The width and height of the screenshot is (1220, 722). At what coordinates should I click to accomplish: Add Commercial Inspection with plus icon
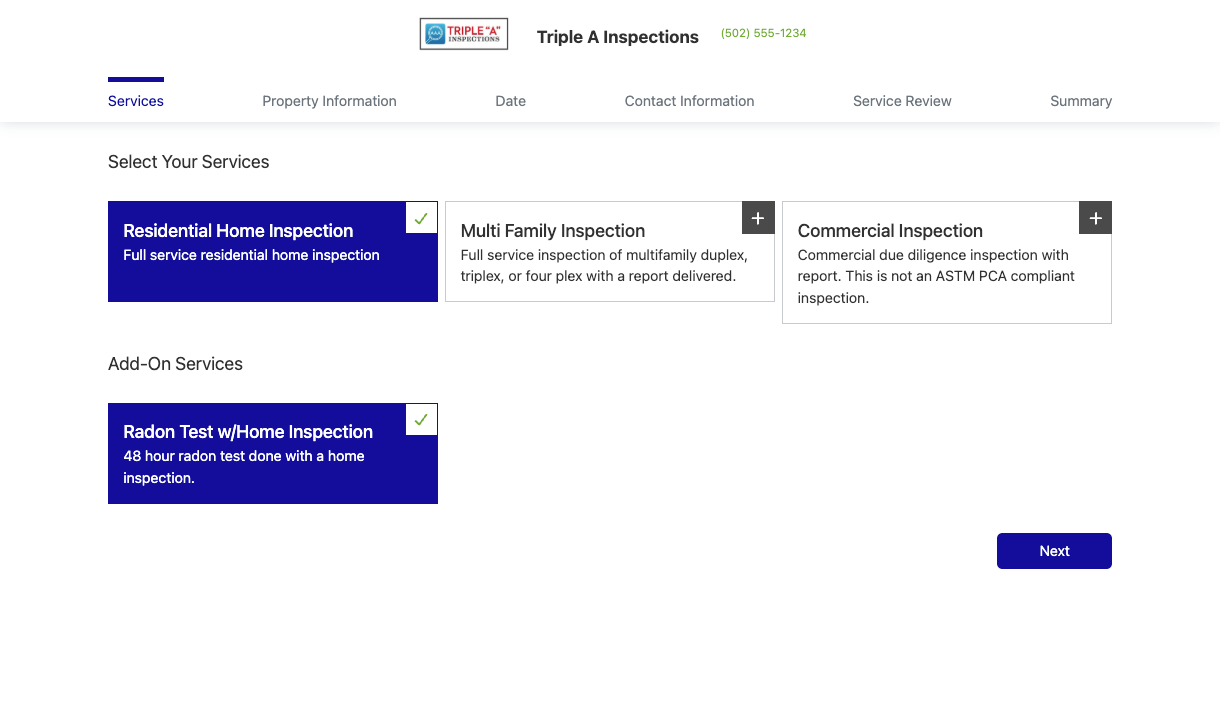pos(1095,218)
